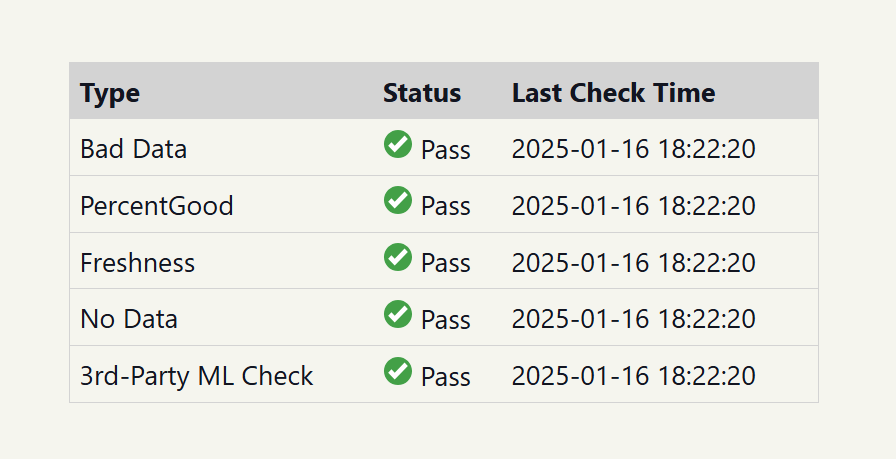
Task: Click the timestamp in the PercentGood row
Action: 633,205
